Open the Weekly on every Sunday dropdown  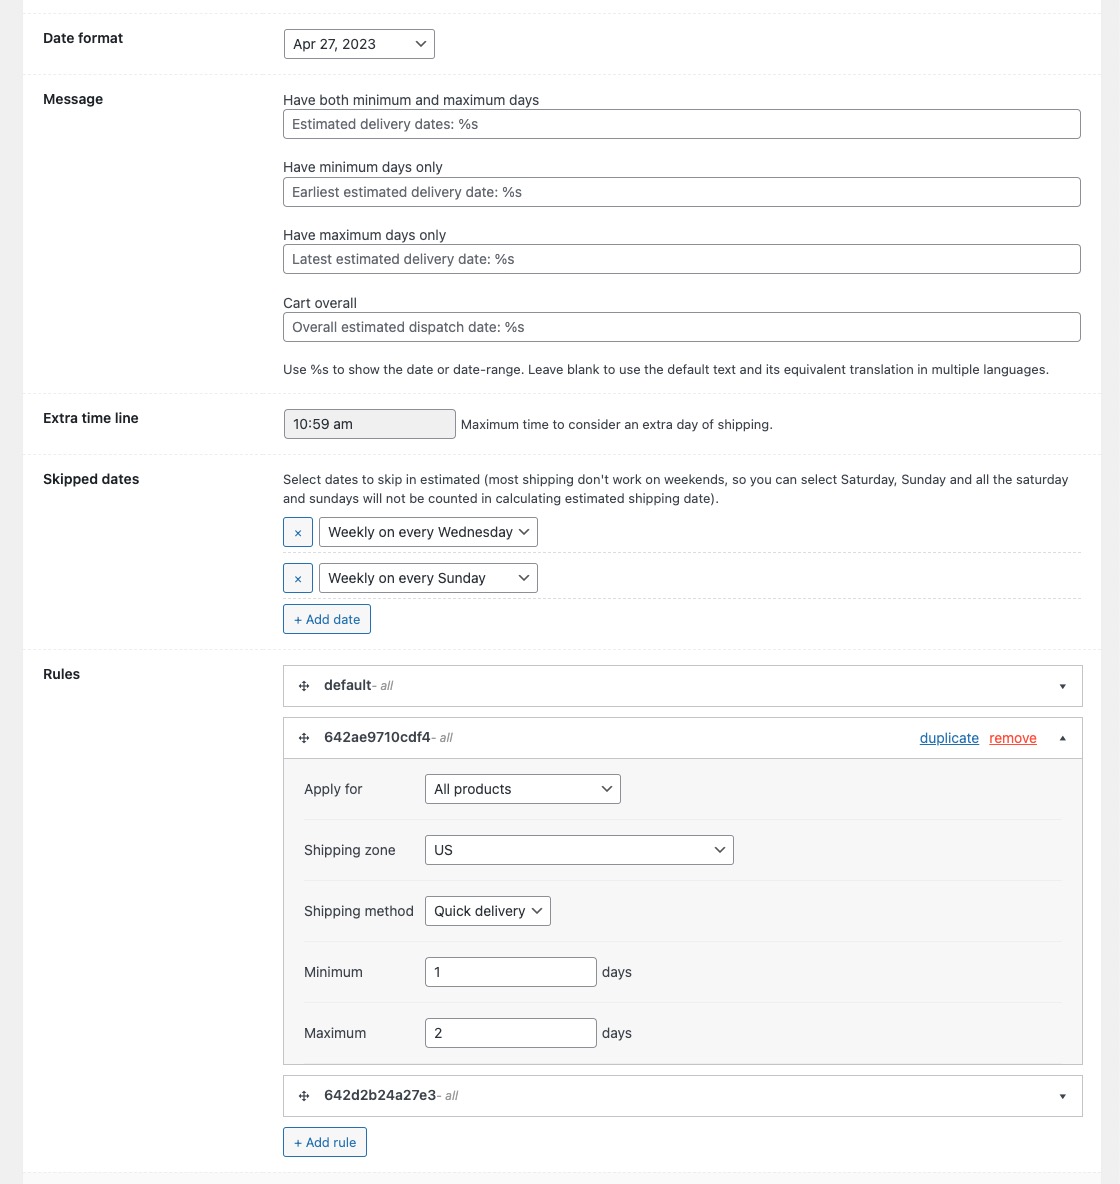pyautogui.click(x=428, y=578)
